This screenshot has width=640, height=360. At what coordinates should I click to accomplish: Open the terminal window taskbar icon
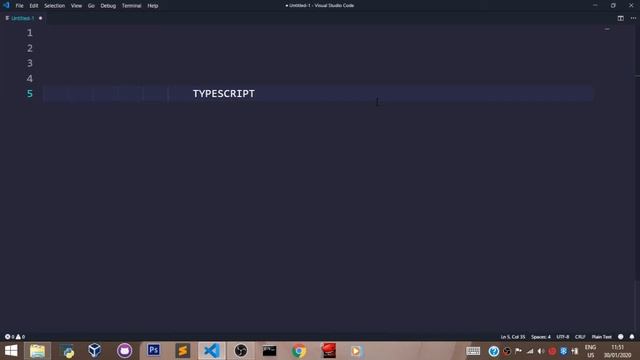tap(269, 351)
